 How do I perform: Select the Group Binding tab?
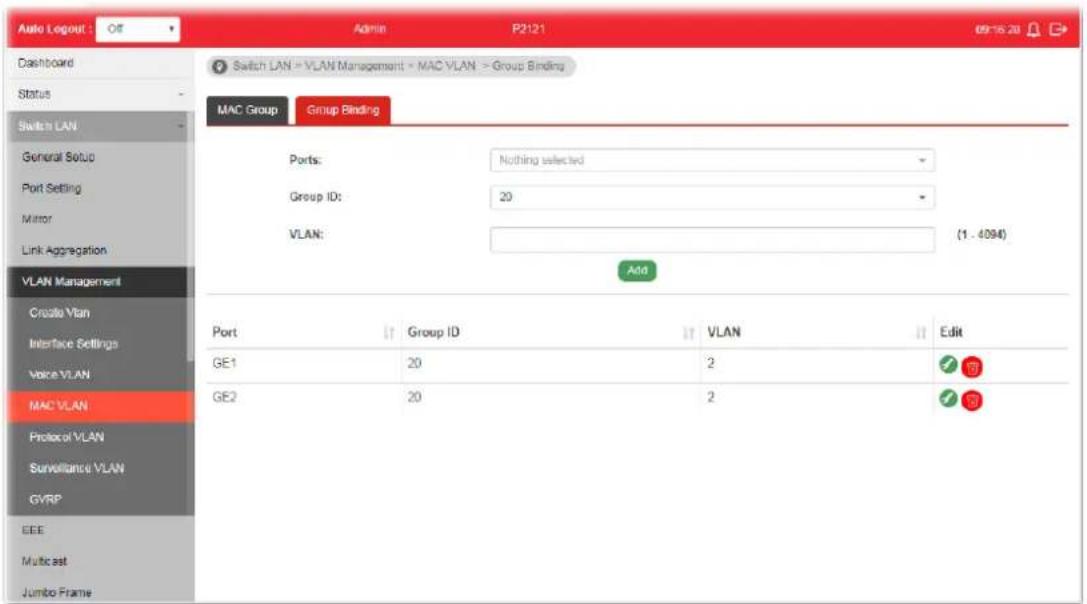pos(343,110)
